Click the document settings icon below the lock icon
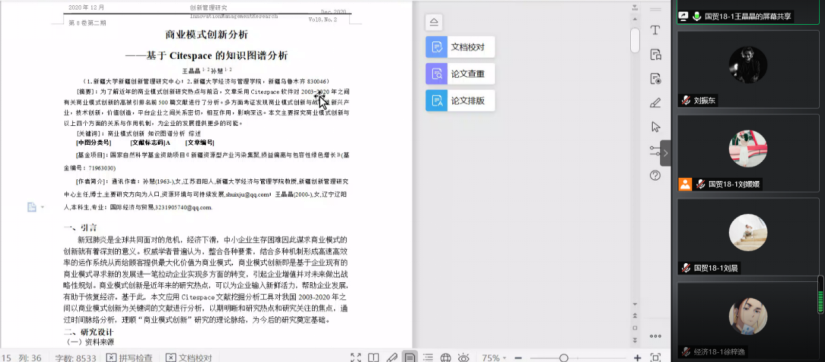Image resolution: width=826 pixels, height=362 pixels. [655, 79]
